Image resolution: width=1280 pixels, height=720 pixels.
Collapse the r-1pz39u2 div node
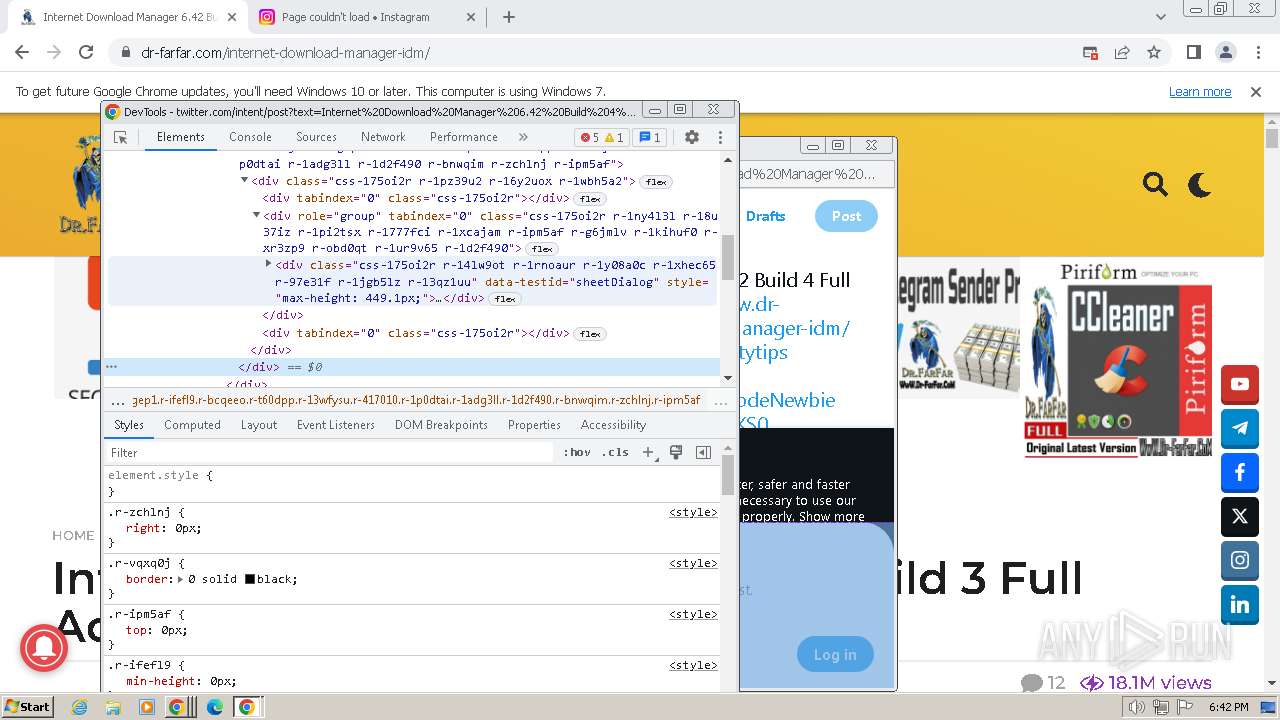click(244, 181)
